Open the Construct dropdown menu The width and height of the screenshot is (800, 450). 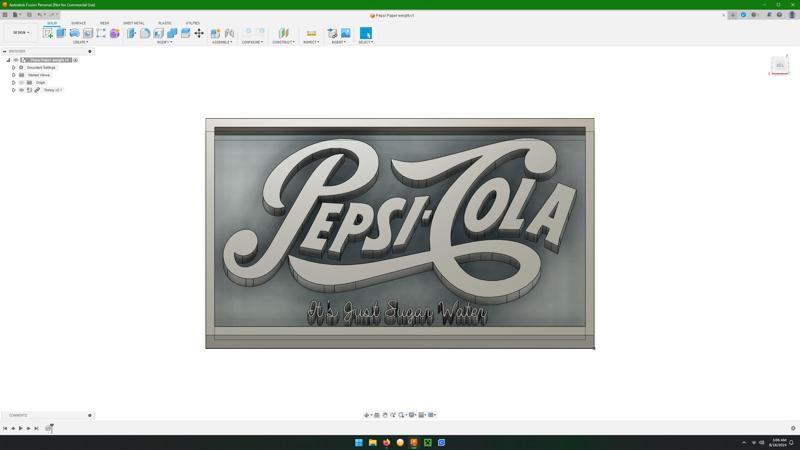(x=283, y=42)
